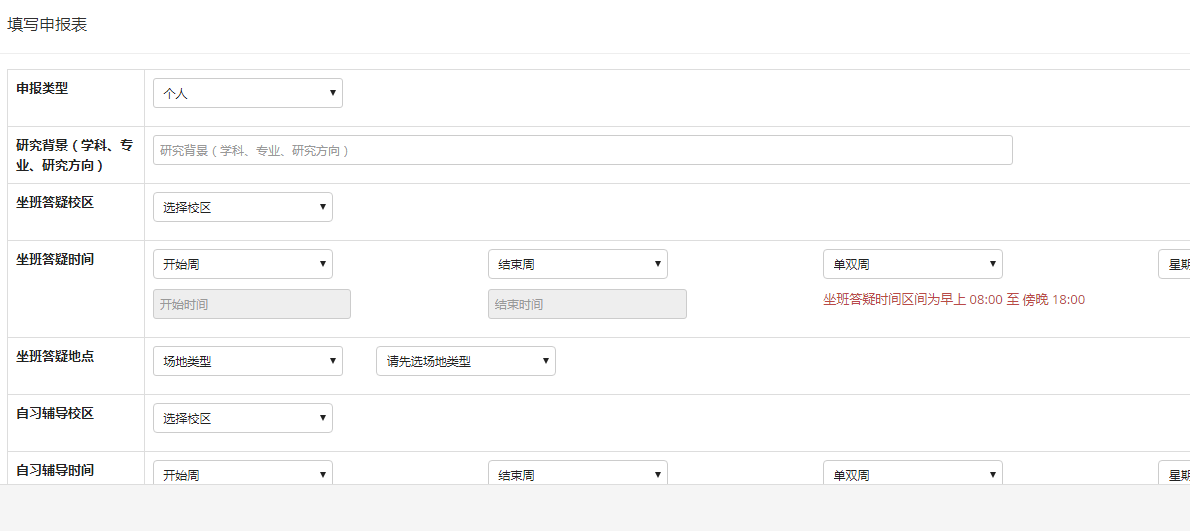Open the 请先选场地类型 dropdown
This screenshot has width=1190, height=531.
pyautogui.click(x=465, y=361)
